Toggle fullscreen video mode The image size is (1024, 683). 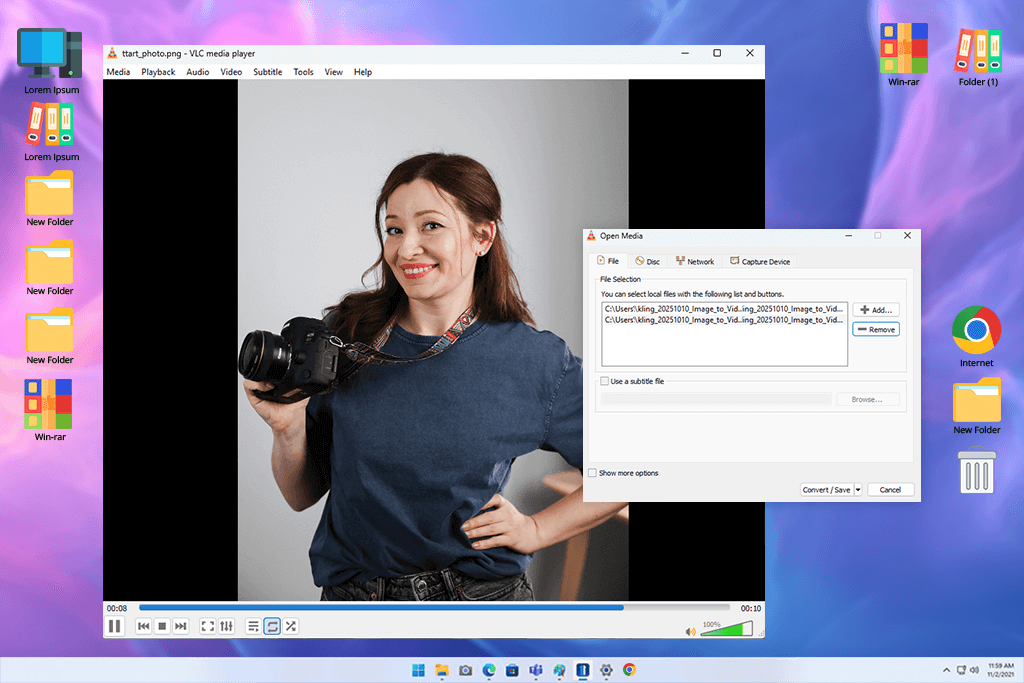click(208, 626)
